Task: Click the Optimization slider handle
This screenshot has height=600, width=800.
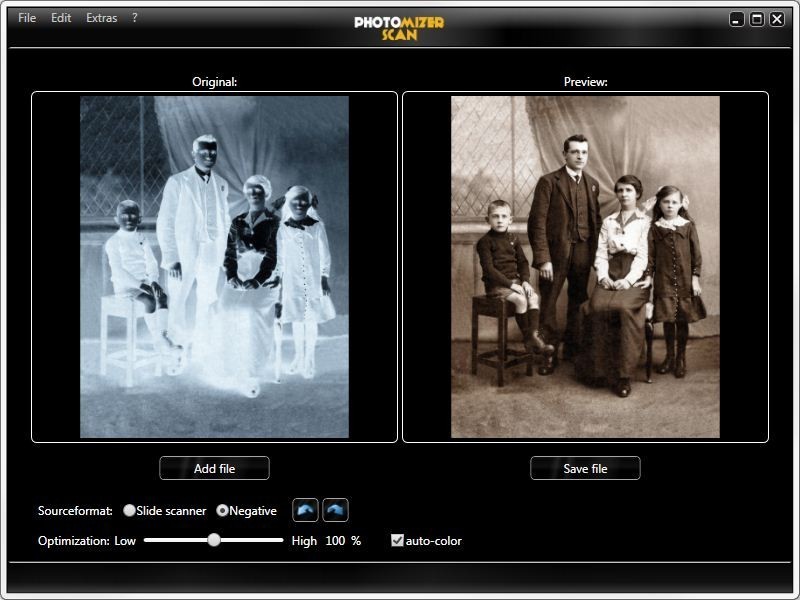Action: 213,540
